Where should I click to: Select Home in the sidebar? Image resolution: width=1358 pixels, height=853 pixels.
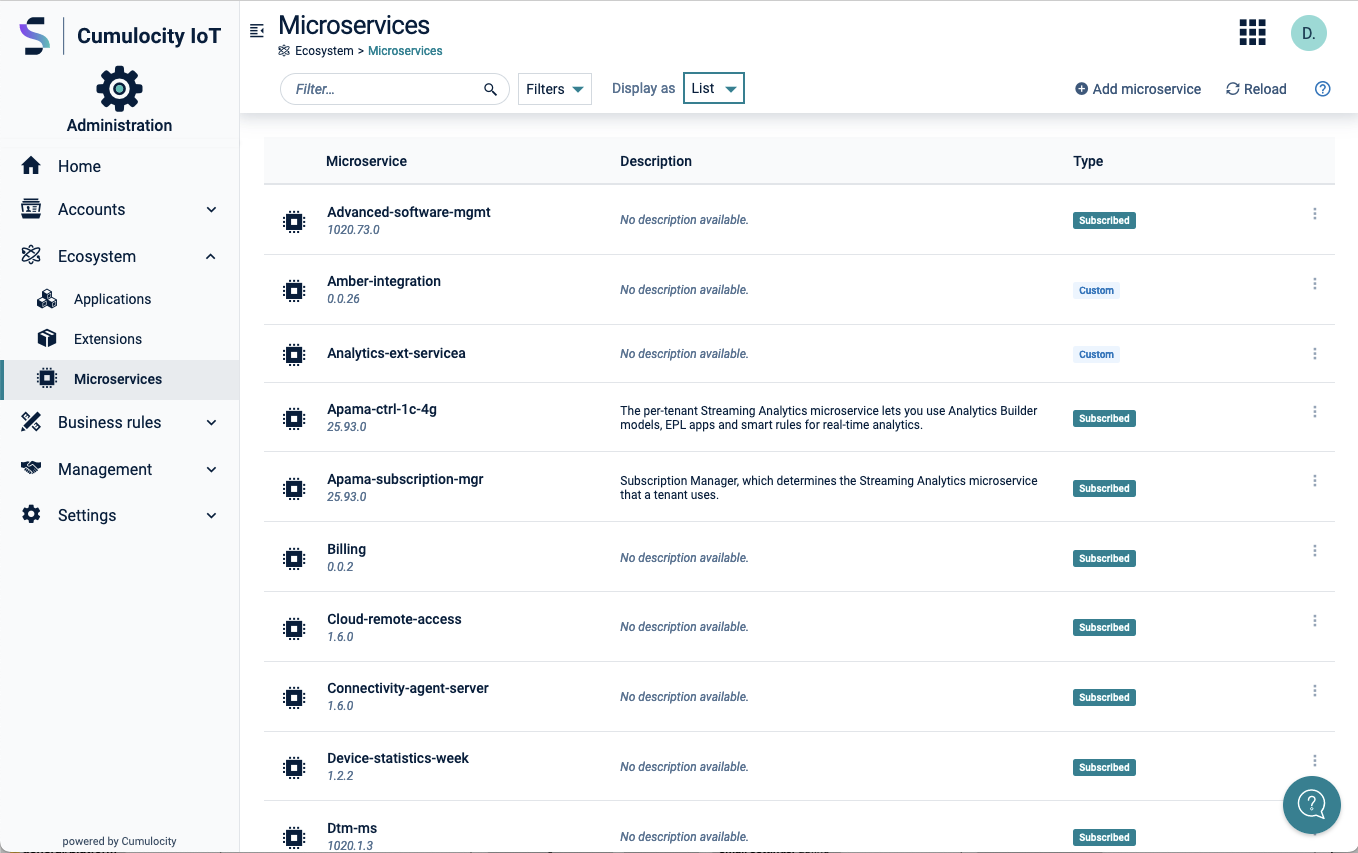pyautogui.click(x=81, y=165)
